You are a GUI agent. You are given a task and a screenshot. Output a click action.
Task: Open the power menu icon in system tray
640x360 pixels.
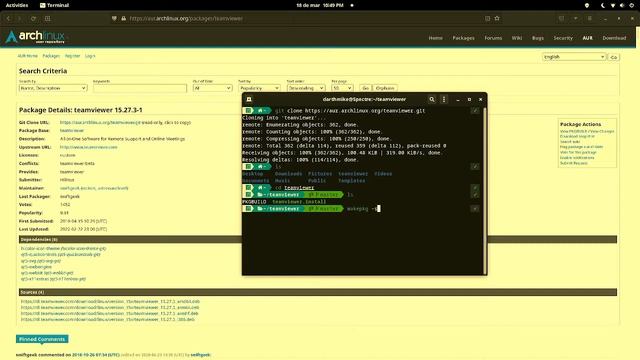[632, 5]
